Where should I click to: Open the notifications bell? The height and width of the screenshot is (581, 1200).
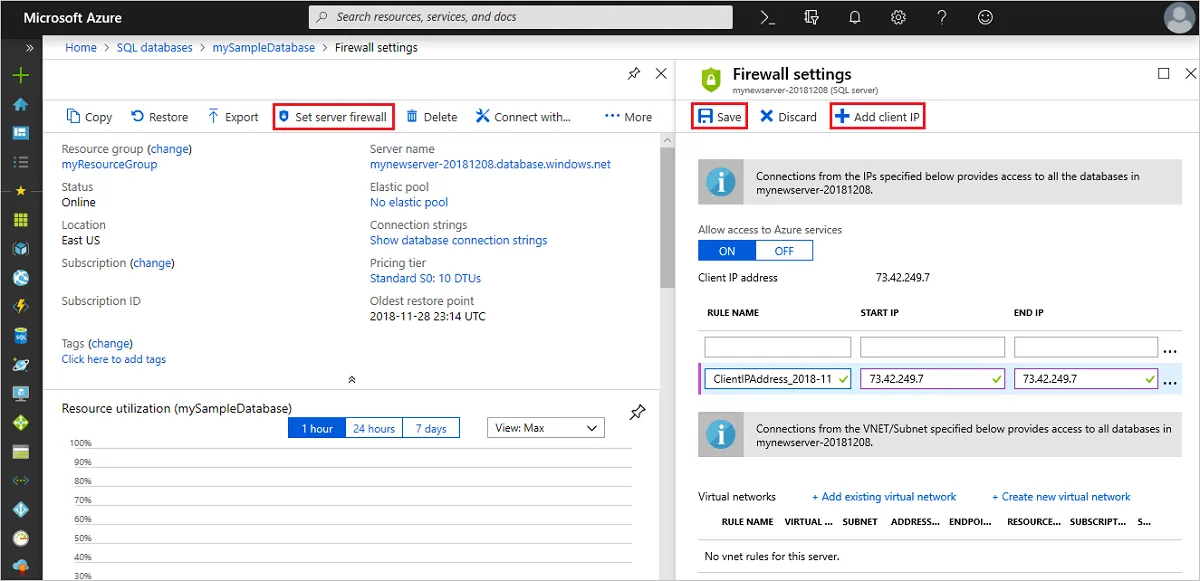tap(855, 17)
